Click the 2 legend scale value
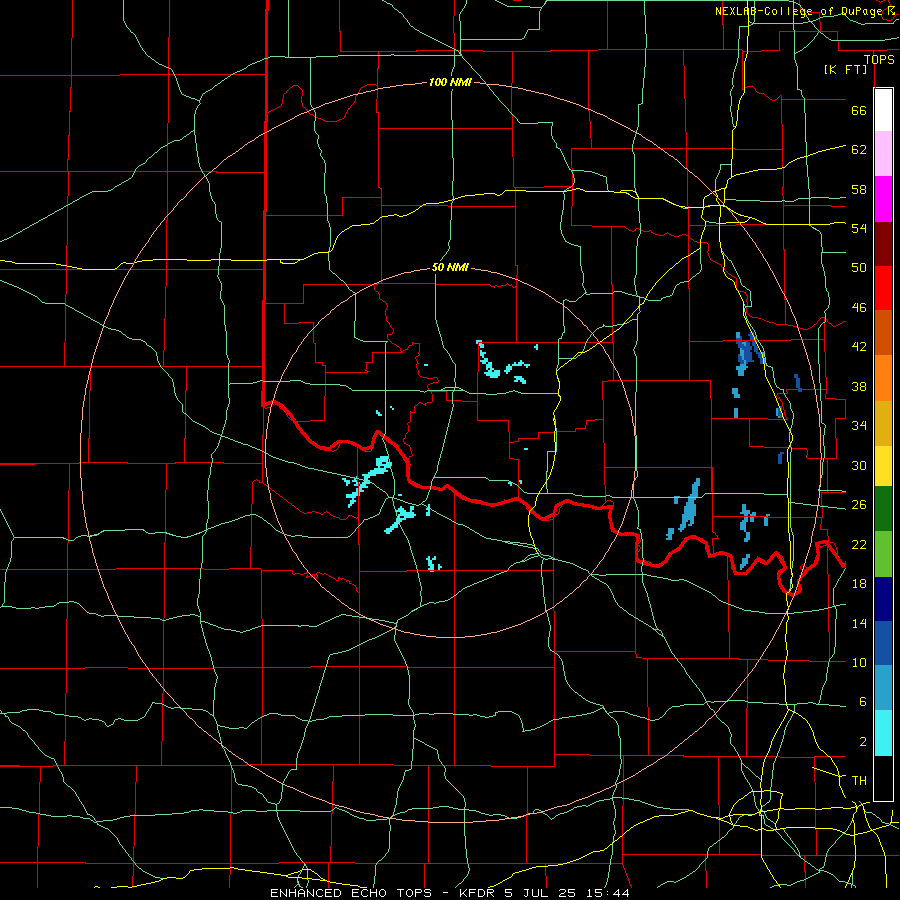 [x=863, y=742]
